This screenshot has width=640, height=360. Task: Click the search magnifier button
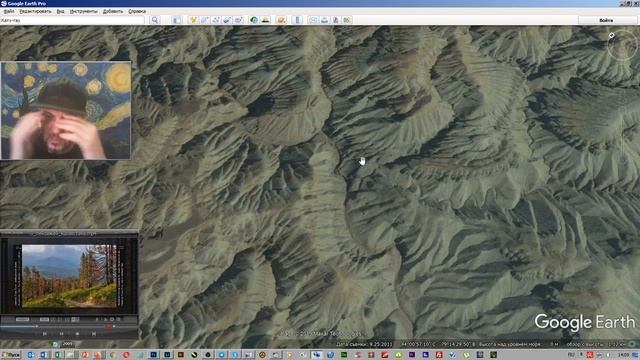tap(155, 20)
